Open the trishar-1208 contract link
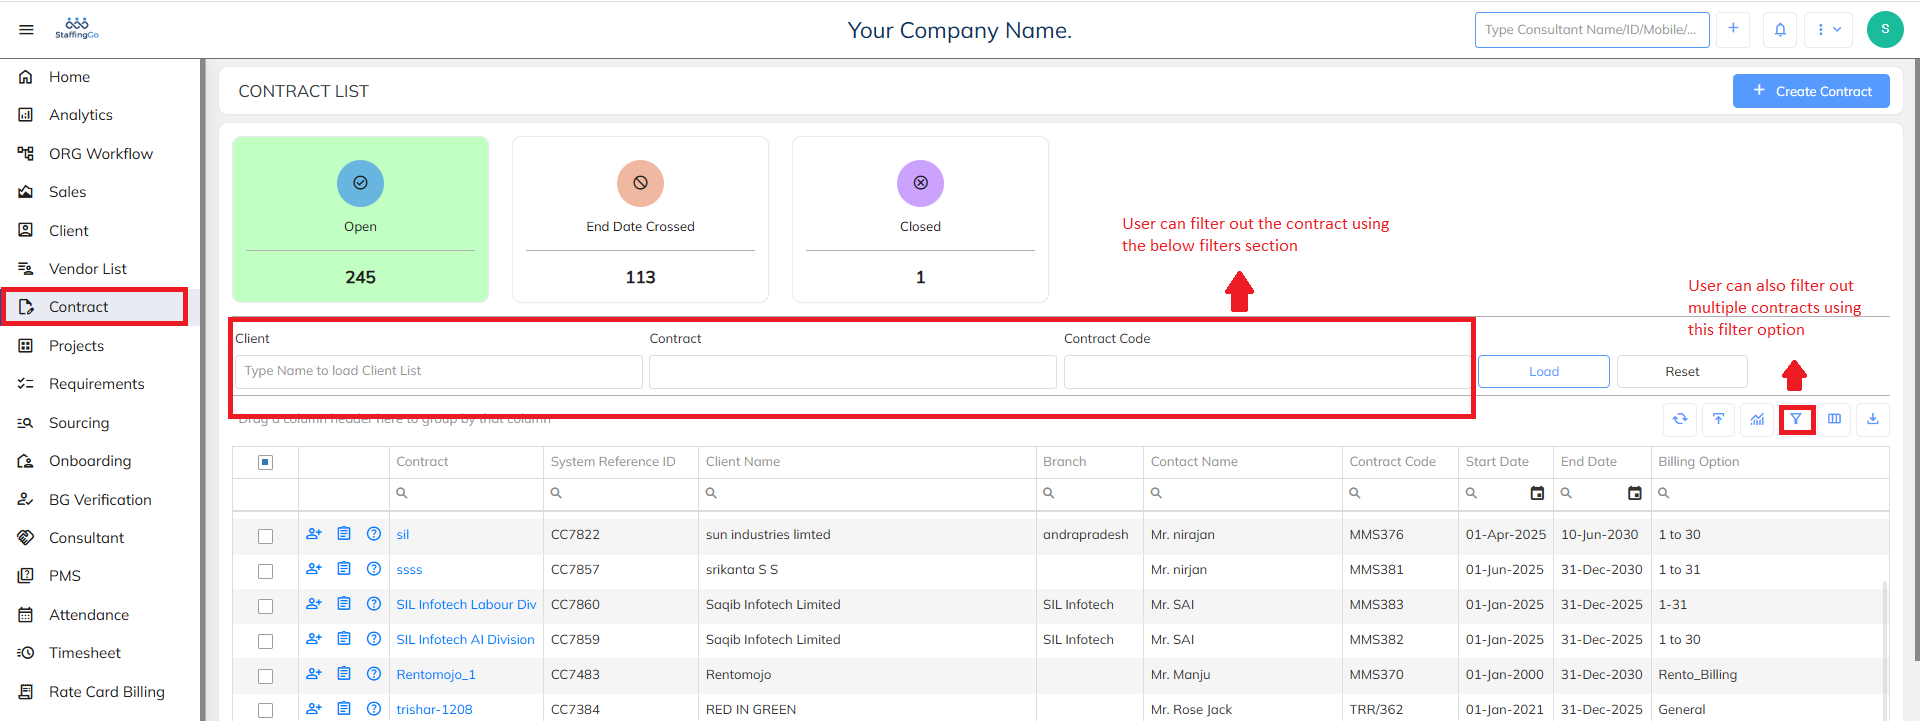 434,710
